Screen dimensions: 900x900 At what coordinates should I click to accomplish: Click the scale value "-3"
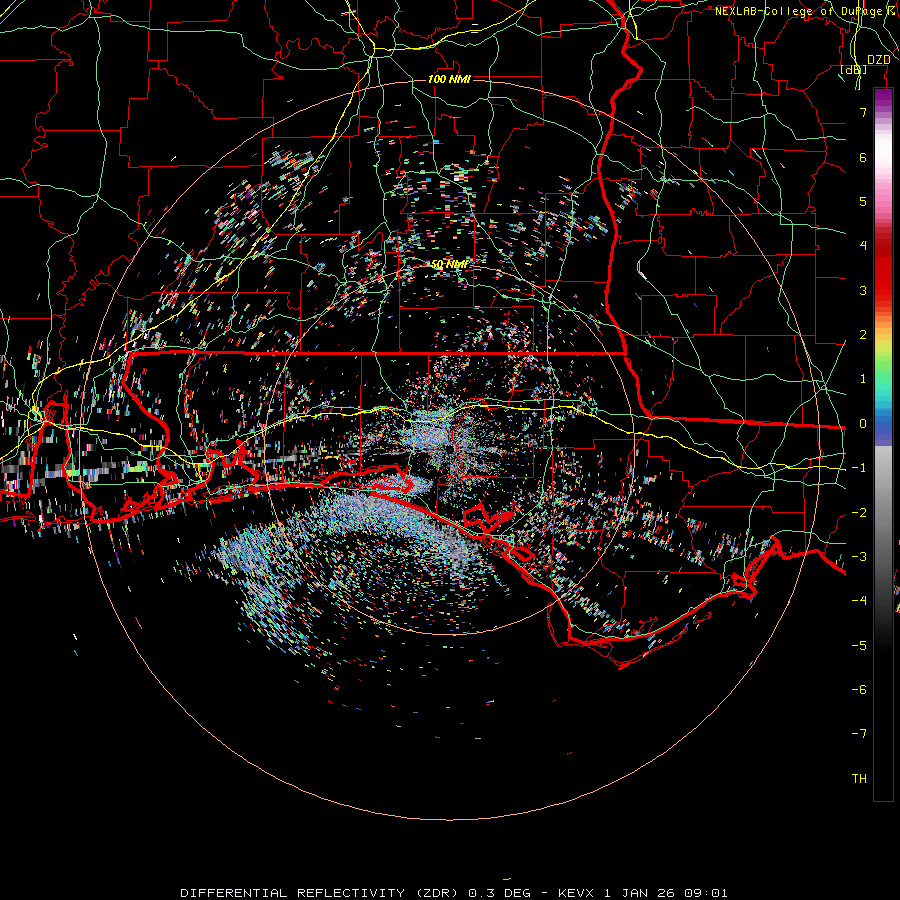(859, 557)
